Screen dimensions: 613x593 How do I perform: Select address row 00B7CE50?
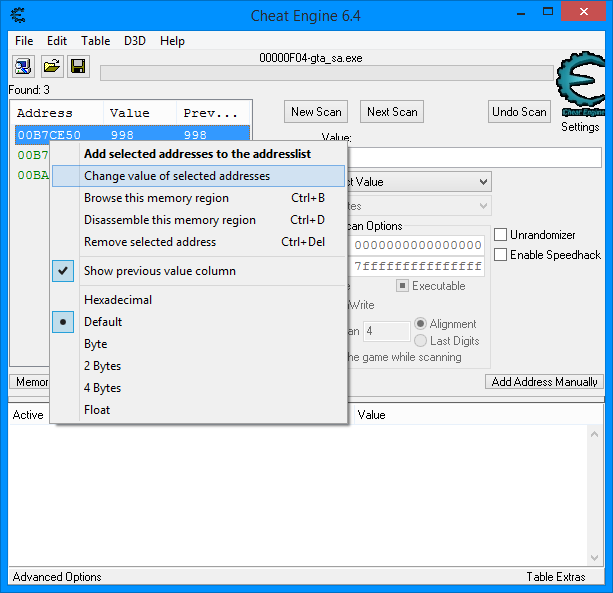coord(132,135)
